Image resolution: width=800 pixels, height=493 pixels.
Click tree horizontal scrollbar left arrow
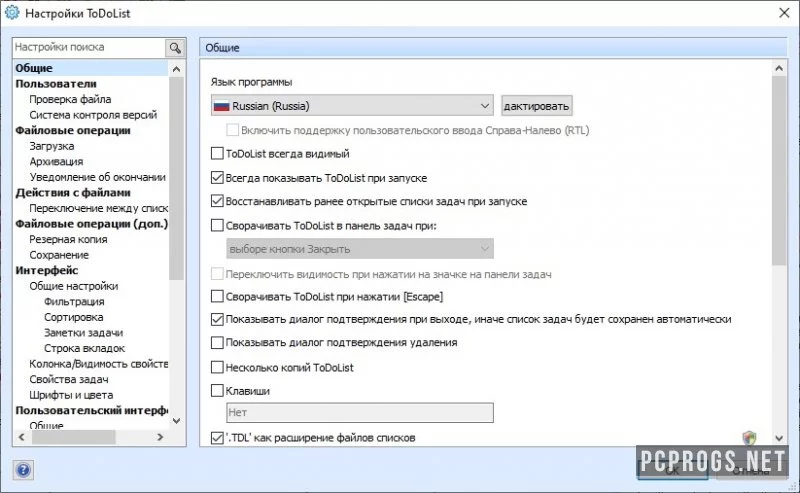click(21, 437)
